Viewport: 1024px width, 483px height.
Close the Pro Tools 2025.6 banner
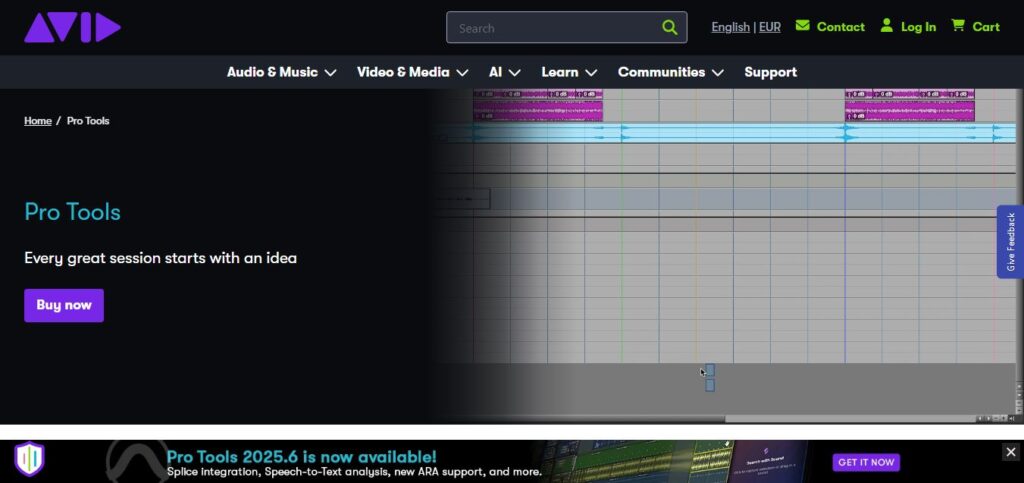(1010, 452)
